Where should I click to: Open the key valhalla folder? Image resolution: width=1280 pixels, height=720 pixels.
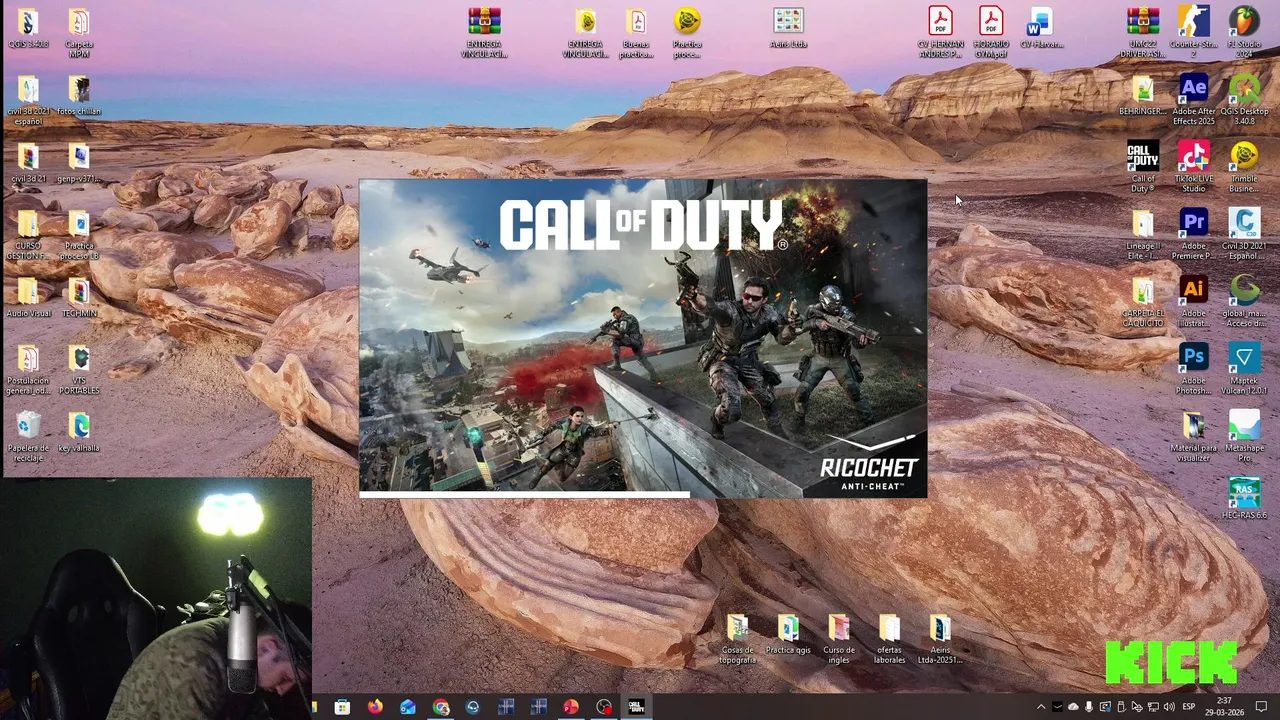click(x=79, y=432)
